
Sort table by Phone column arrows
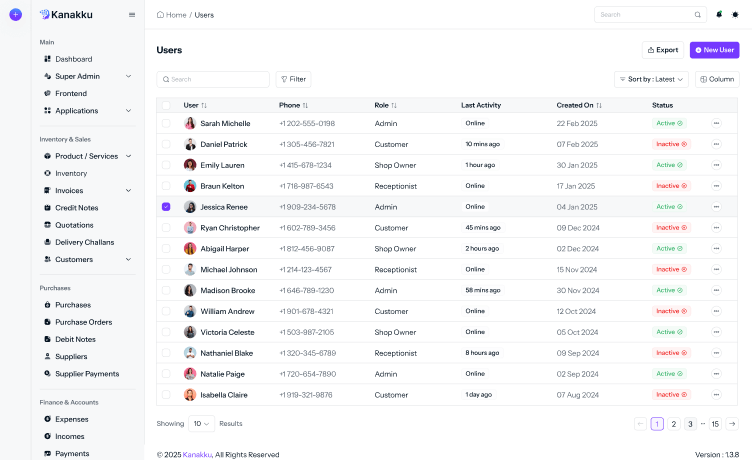[x=305, y=105]
